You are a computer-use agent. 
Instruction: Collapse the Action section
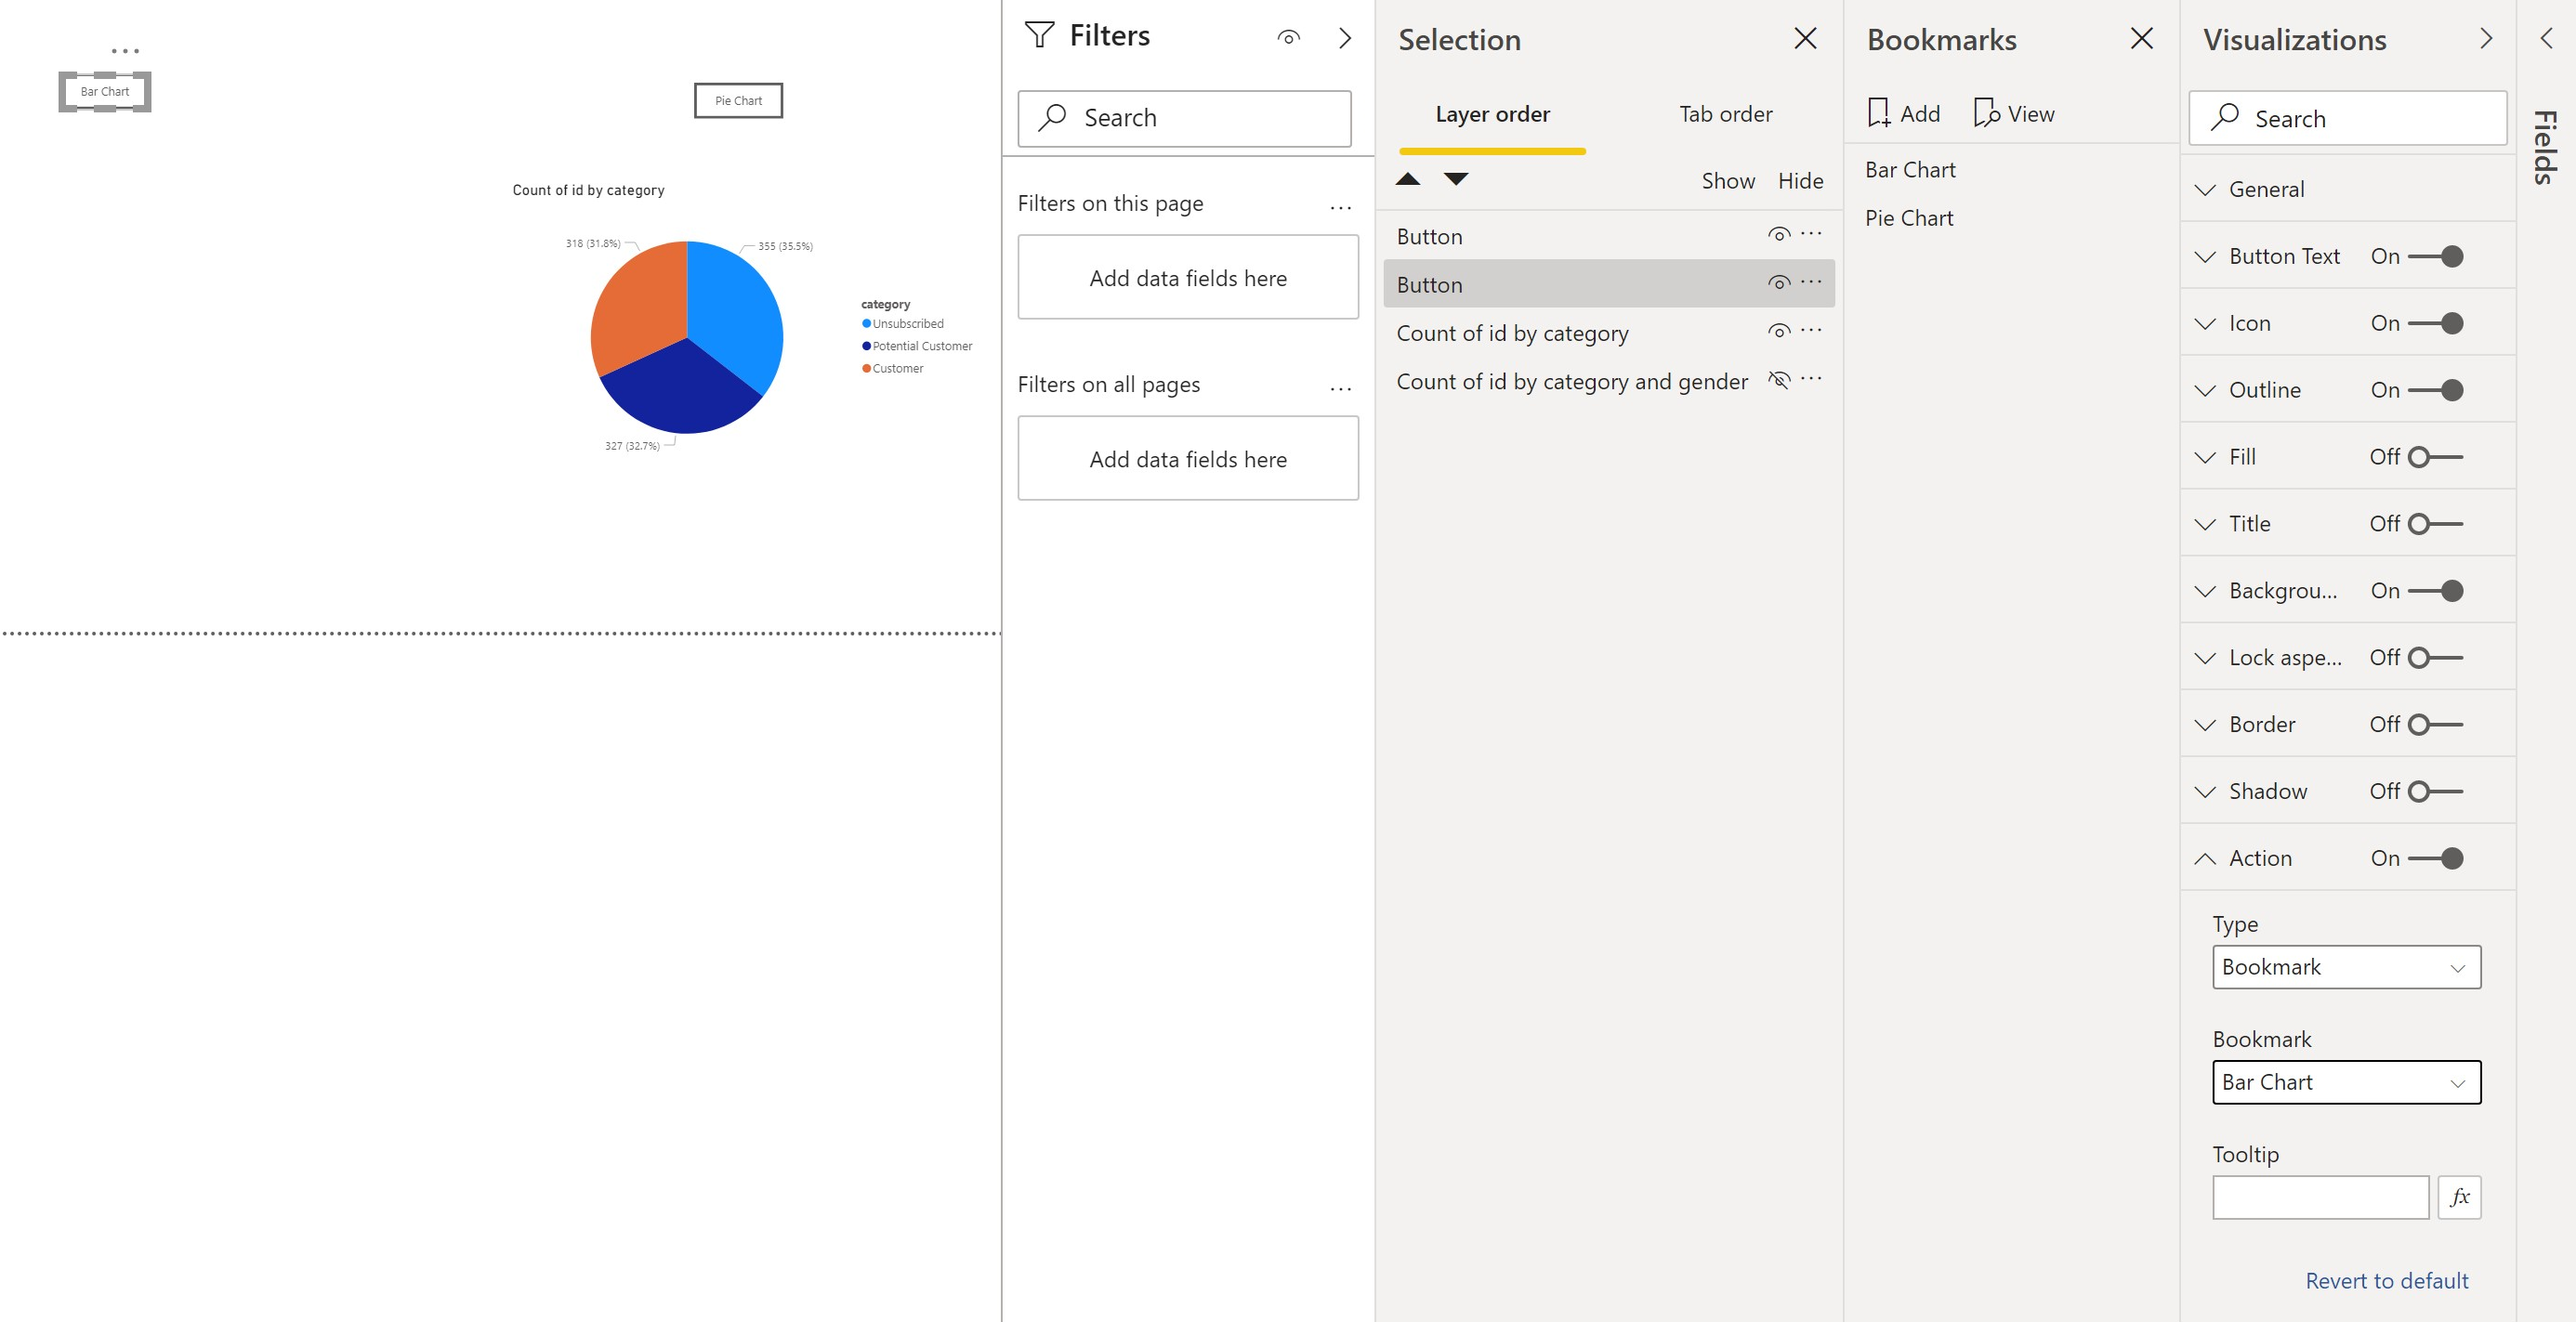tap(2205, 858)
